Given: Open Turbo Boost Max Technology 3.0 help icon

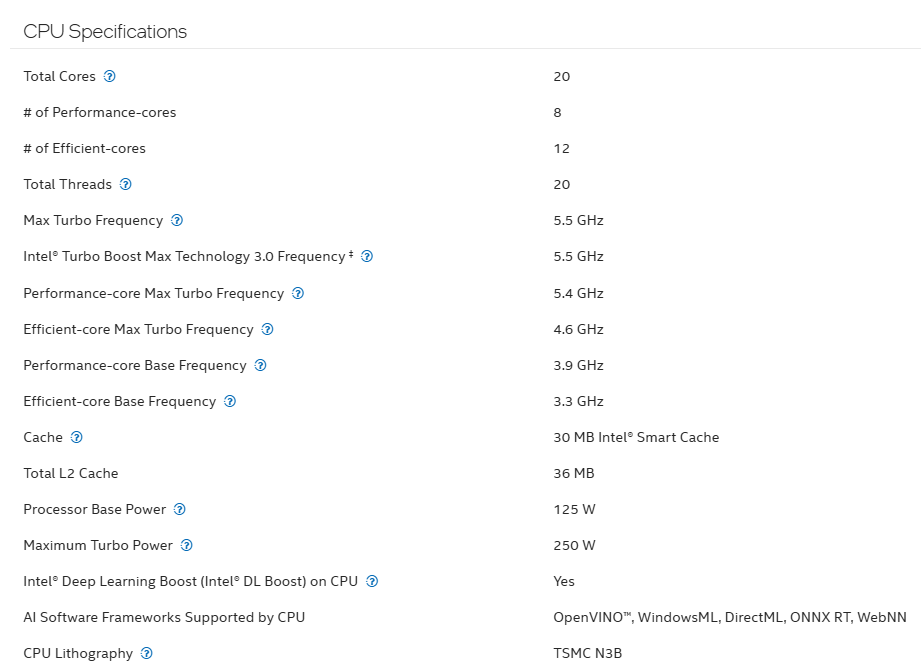Looking at the screenshot, I should point(367,256).
